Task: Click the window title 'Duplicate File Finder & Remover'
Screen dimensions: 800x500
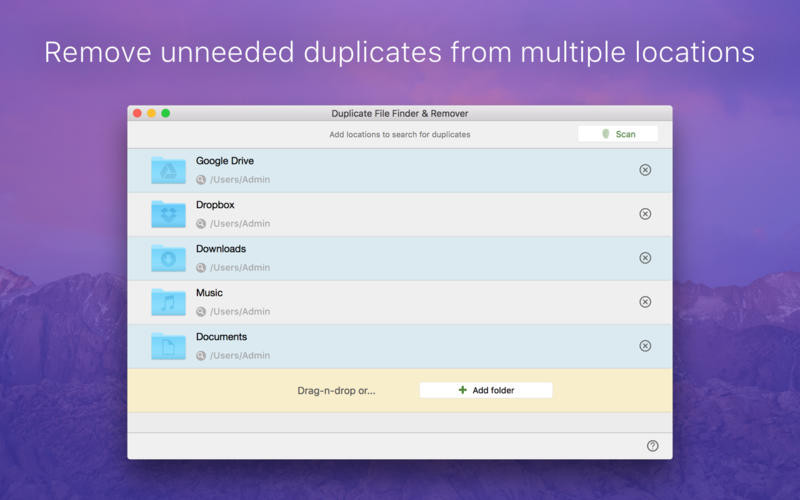Action: point(400,113)
